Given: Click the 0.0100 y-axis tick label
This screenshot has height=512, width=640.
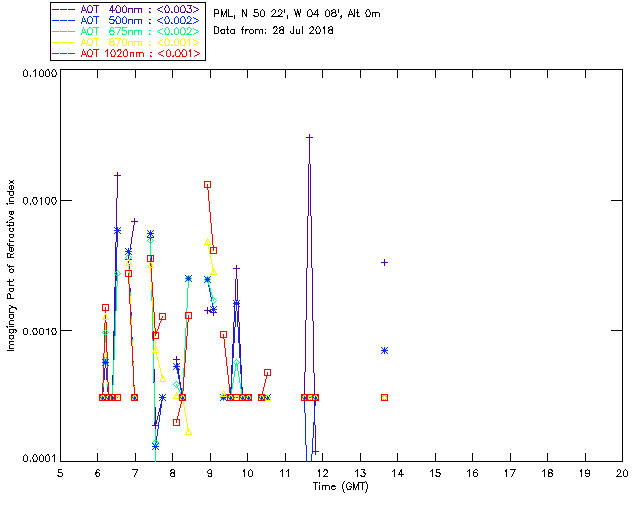Looking at the screenshot, I should (36, 202).
